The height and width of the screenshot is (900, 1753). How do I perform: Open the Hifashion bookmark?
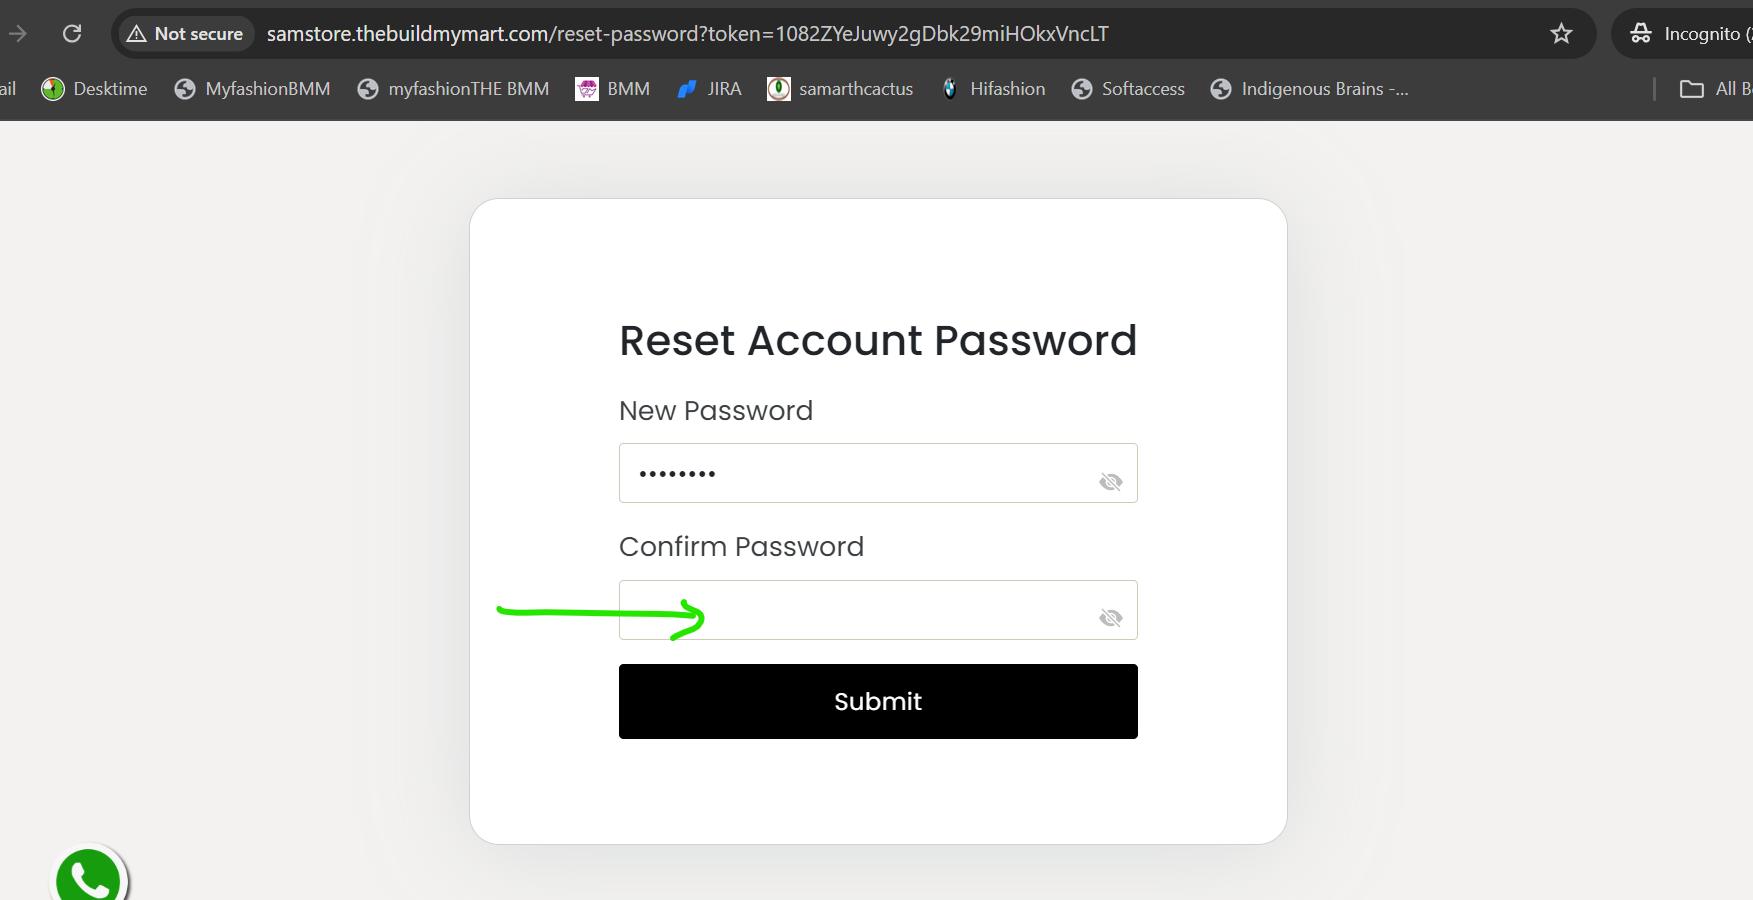click(x=993, y=89)
